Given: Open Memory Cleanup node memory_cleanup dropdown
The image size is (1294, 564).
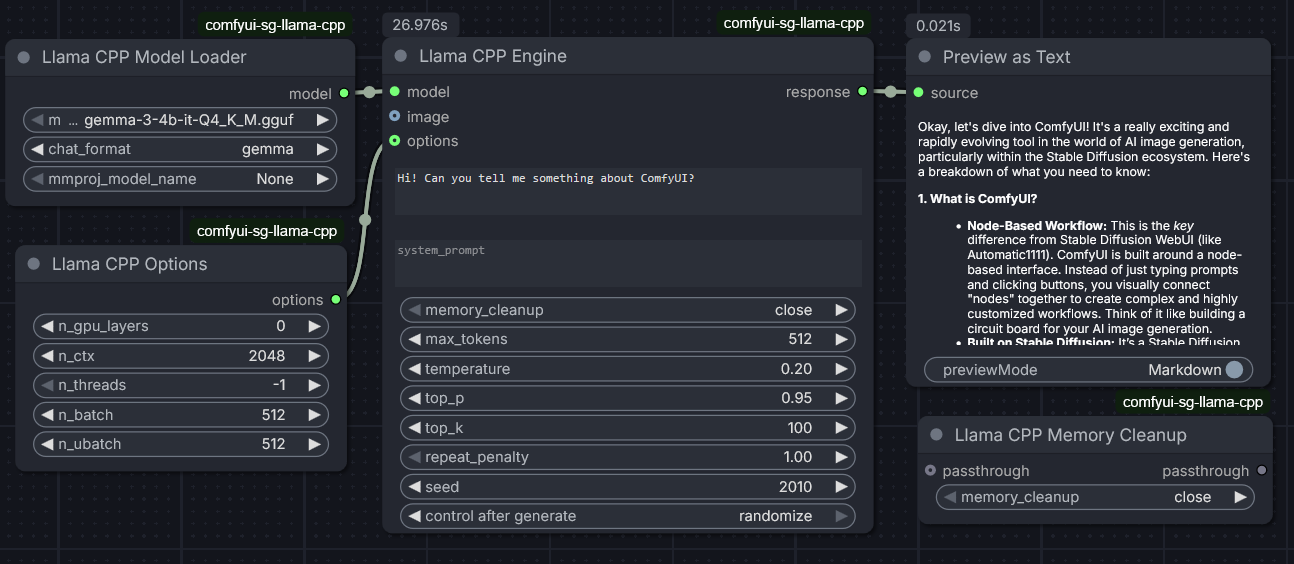Looking at the screenshot, I should [1095, 497].
